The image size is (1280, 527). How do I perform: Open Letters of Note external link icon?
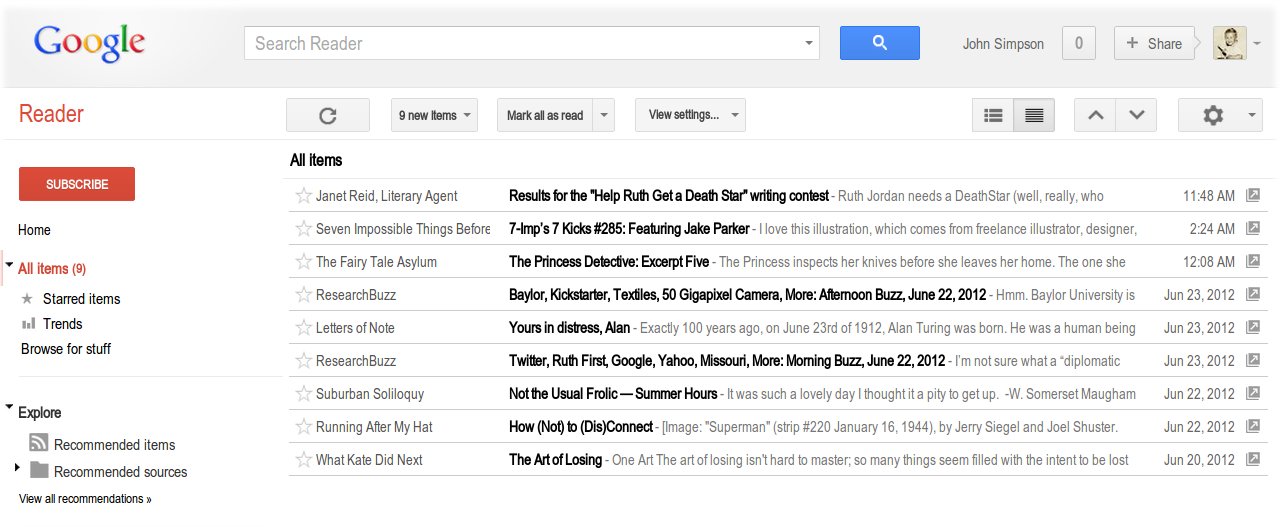pyautogui.click(x=1253, y=327)
